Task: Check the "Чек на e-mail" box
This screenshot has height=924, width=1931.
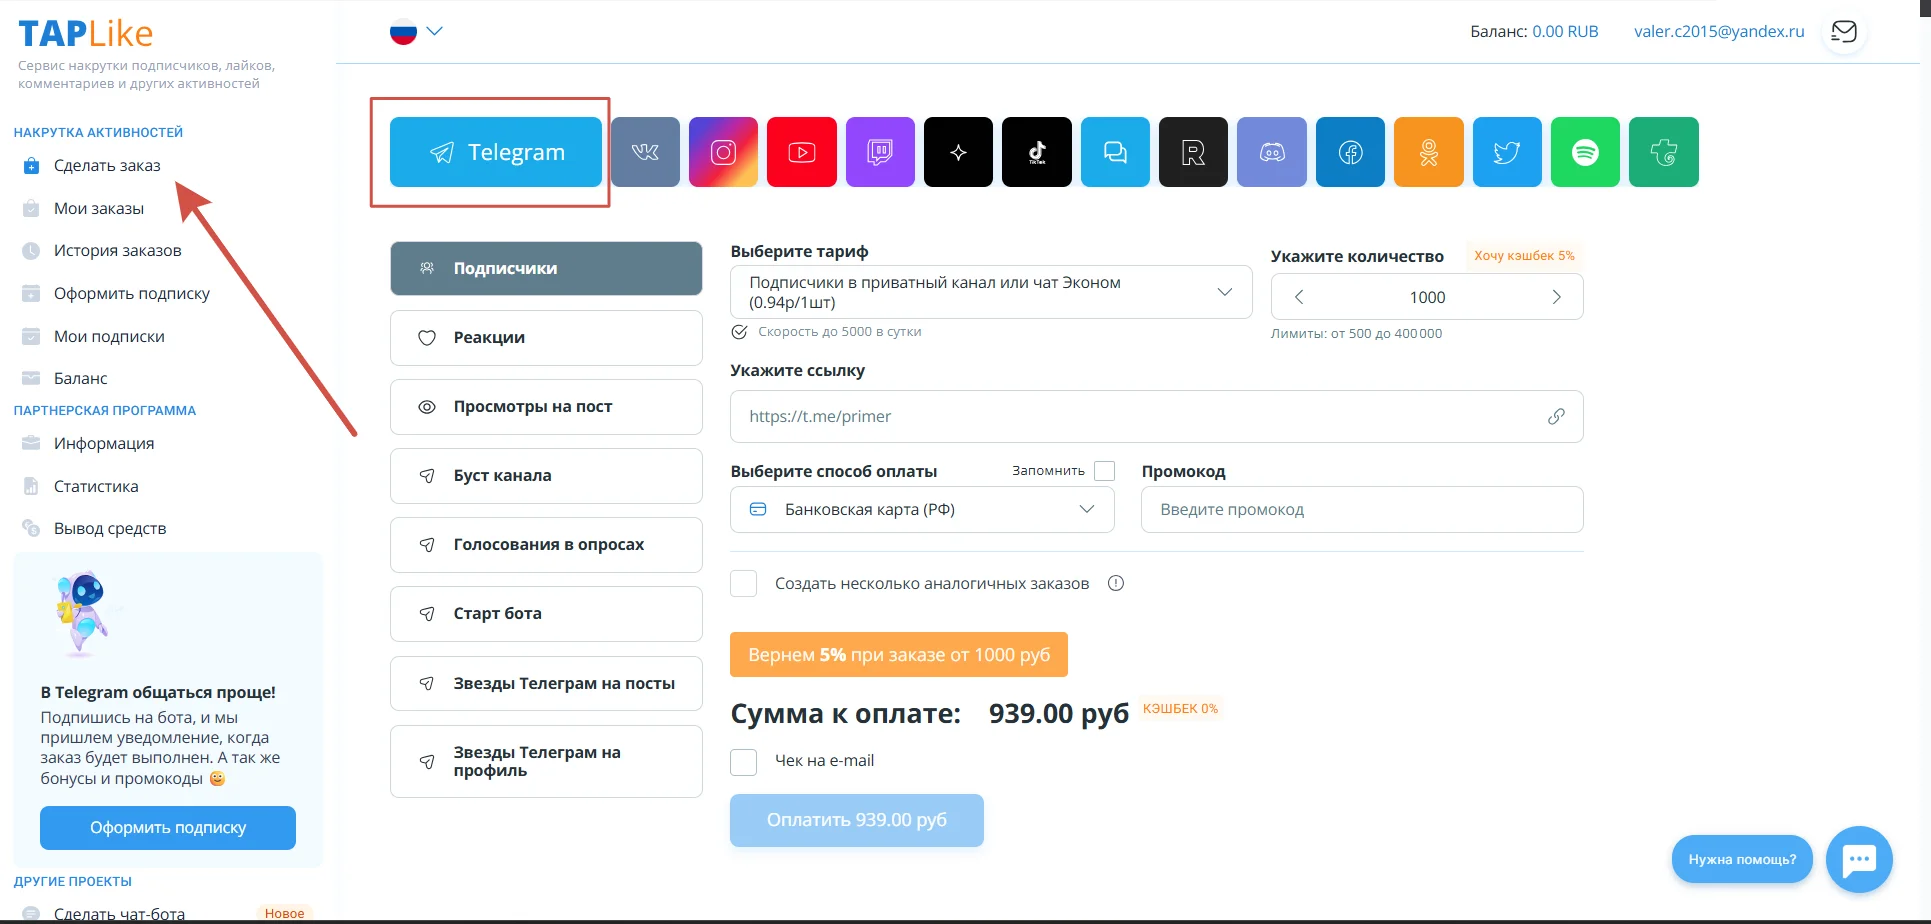Action: pyautogui.click(x=743, y=762)
